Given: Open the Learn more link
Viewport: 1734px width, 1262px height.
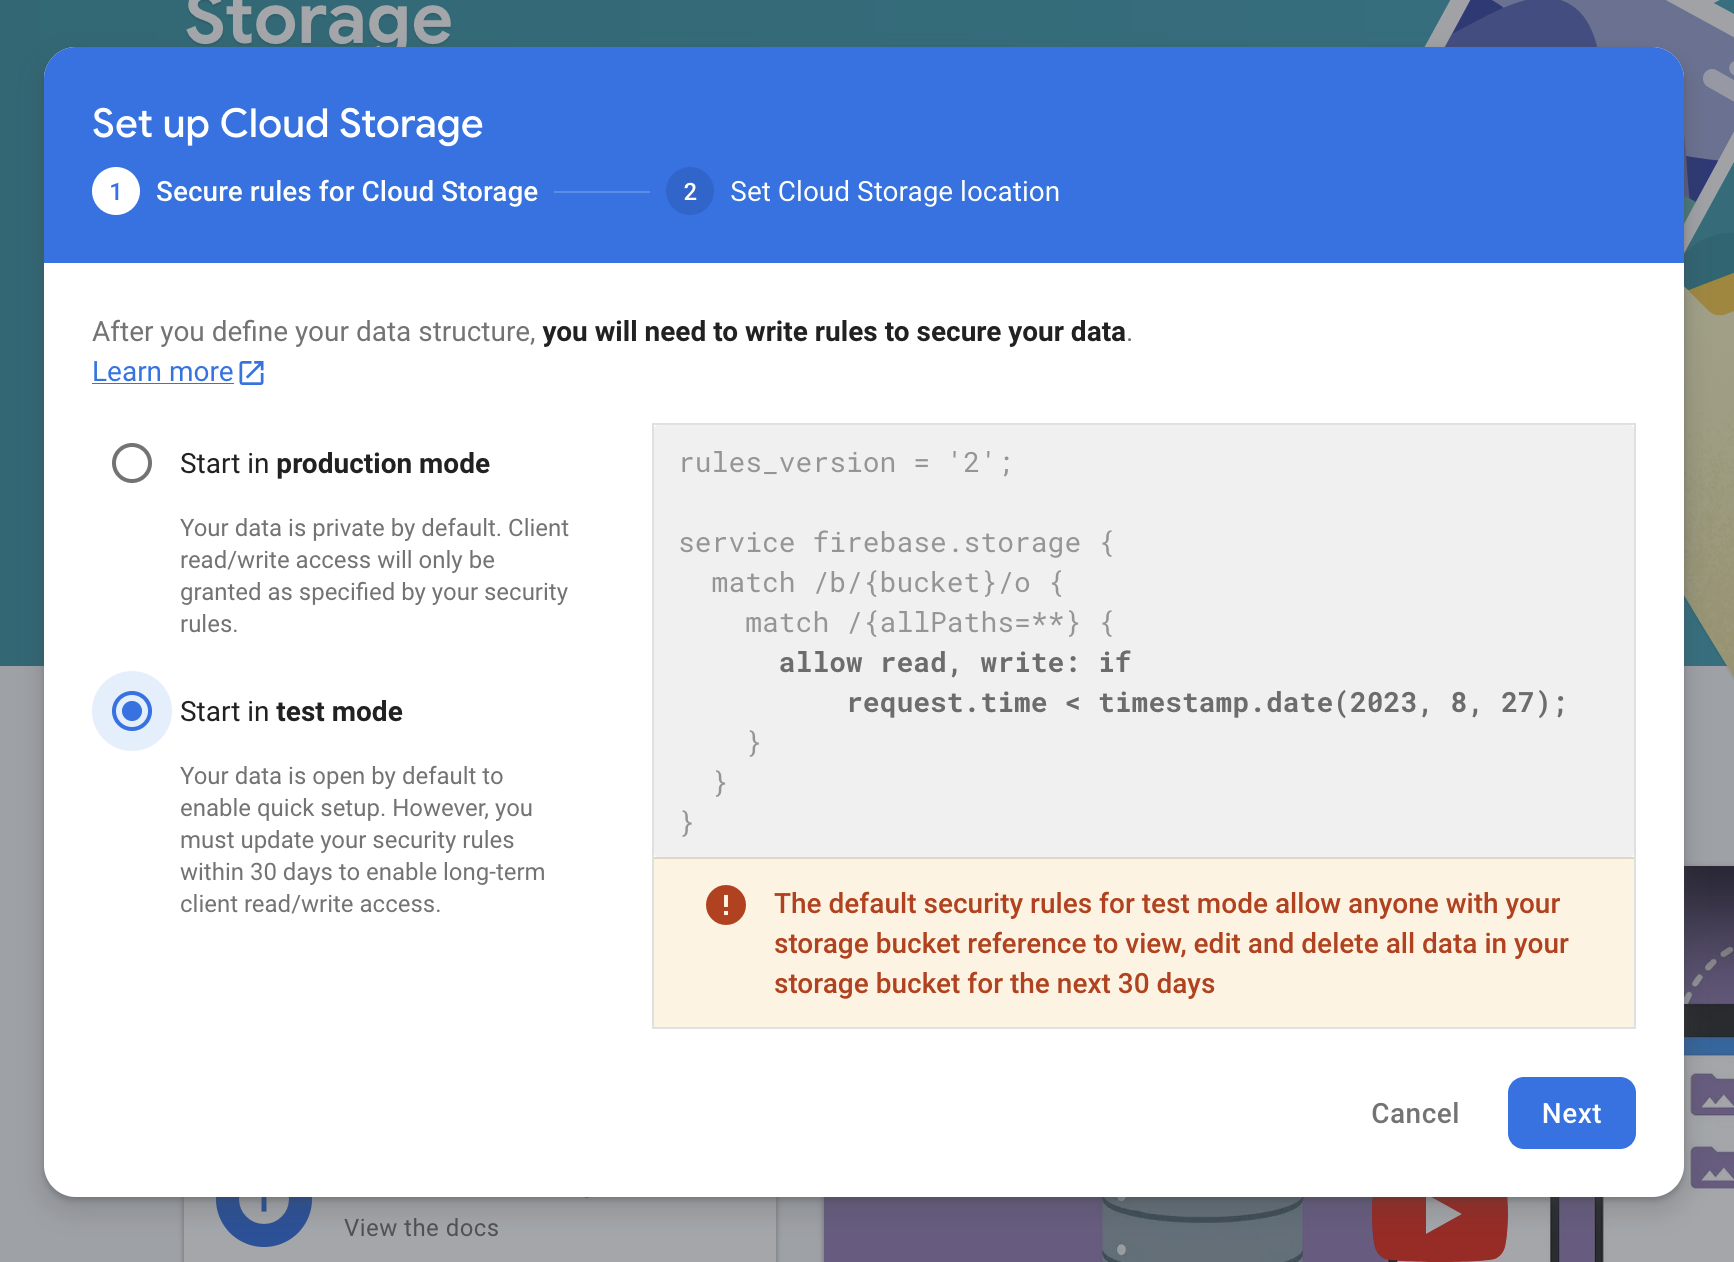Looking at the screenshot, I should click(163, 372).
